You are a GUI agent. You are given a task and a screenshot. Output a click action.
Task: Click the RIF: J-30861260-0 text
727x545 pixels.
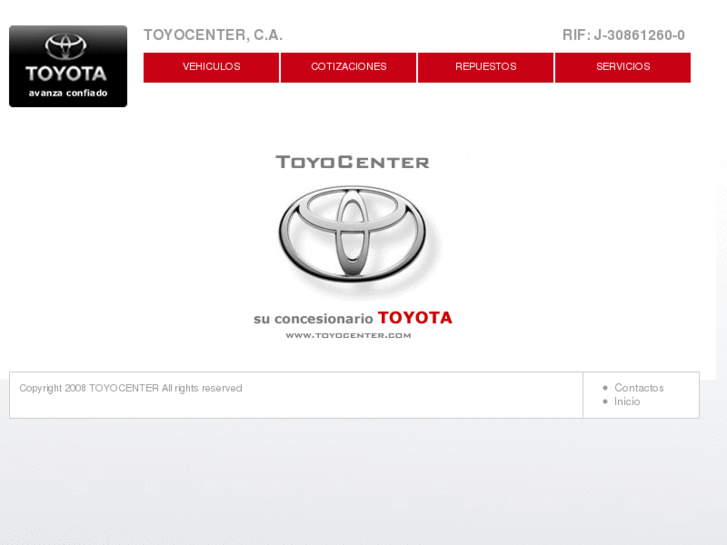click(624, 35)
